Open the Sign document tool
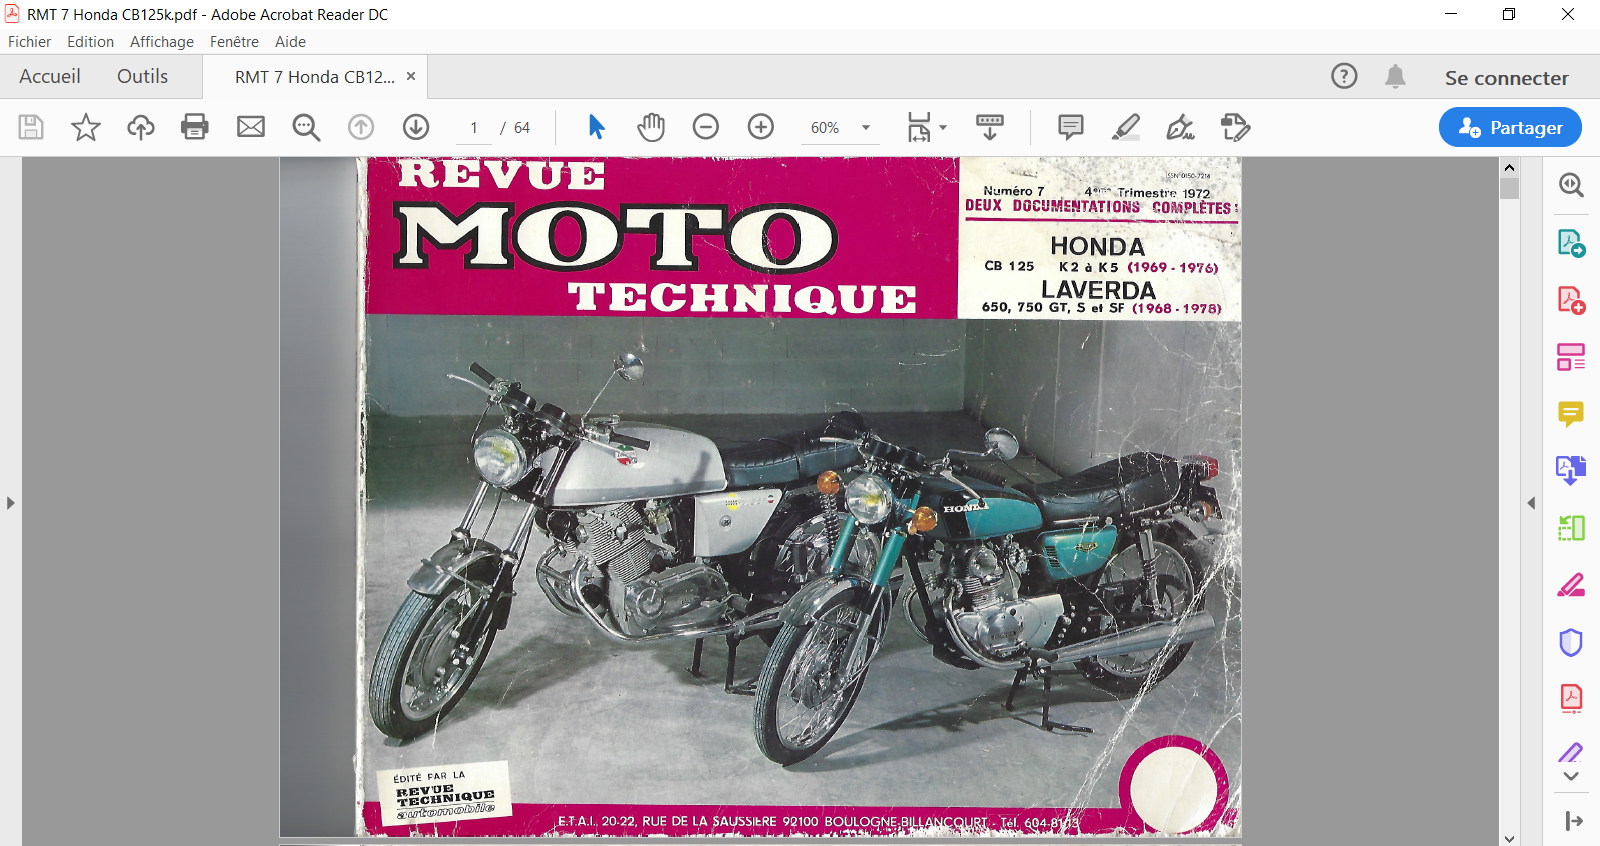Viewport: 1600px width, 846px height. click(1181, 127)
